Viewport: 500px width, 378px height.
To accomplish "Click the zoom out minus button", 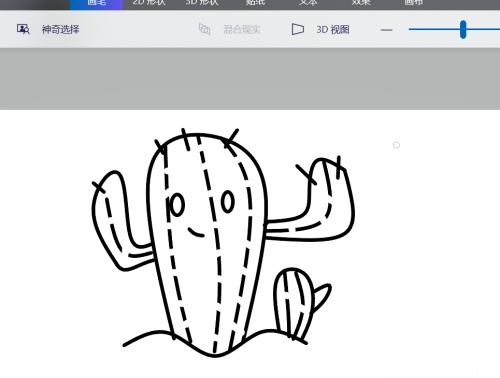I will 386,30.
